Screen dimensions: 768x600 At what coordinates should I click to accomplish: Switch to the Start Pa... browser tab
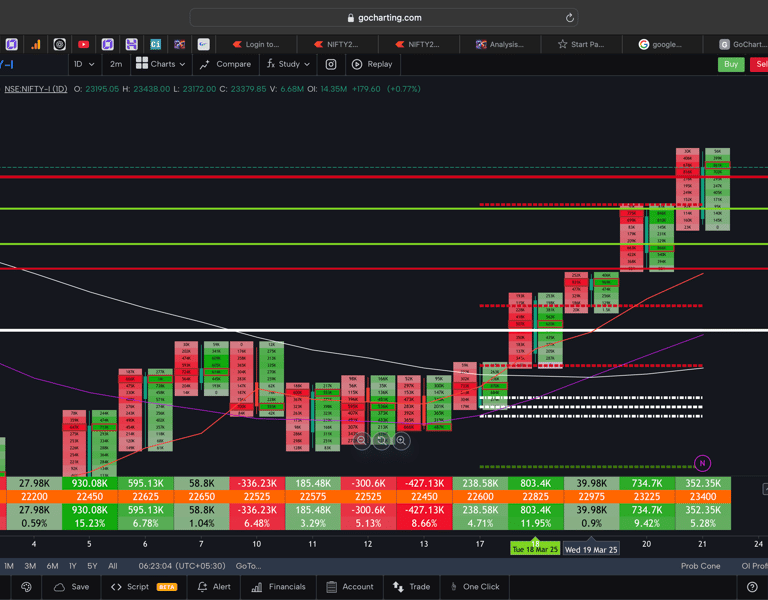[x=581, y=45]
